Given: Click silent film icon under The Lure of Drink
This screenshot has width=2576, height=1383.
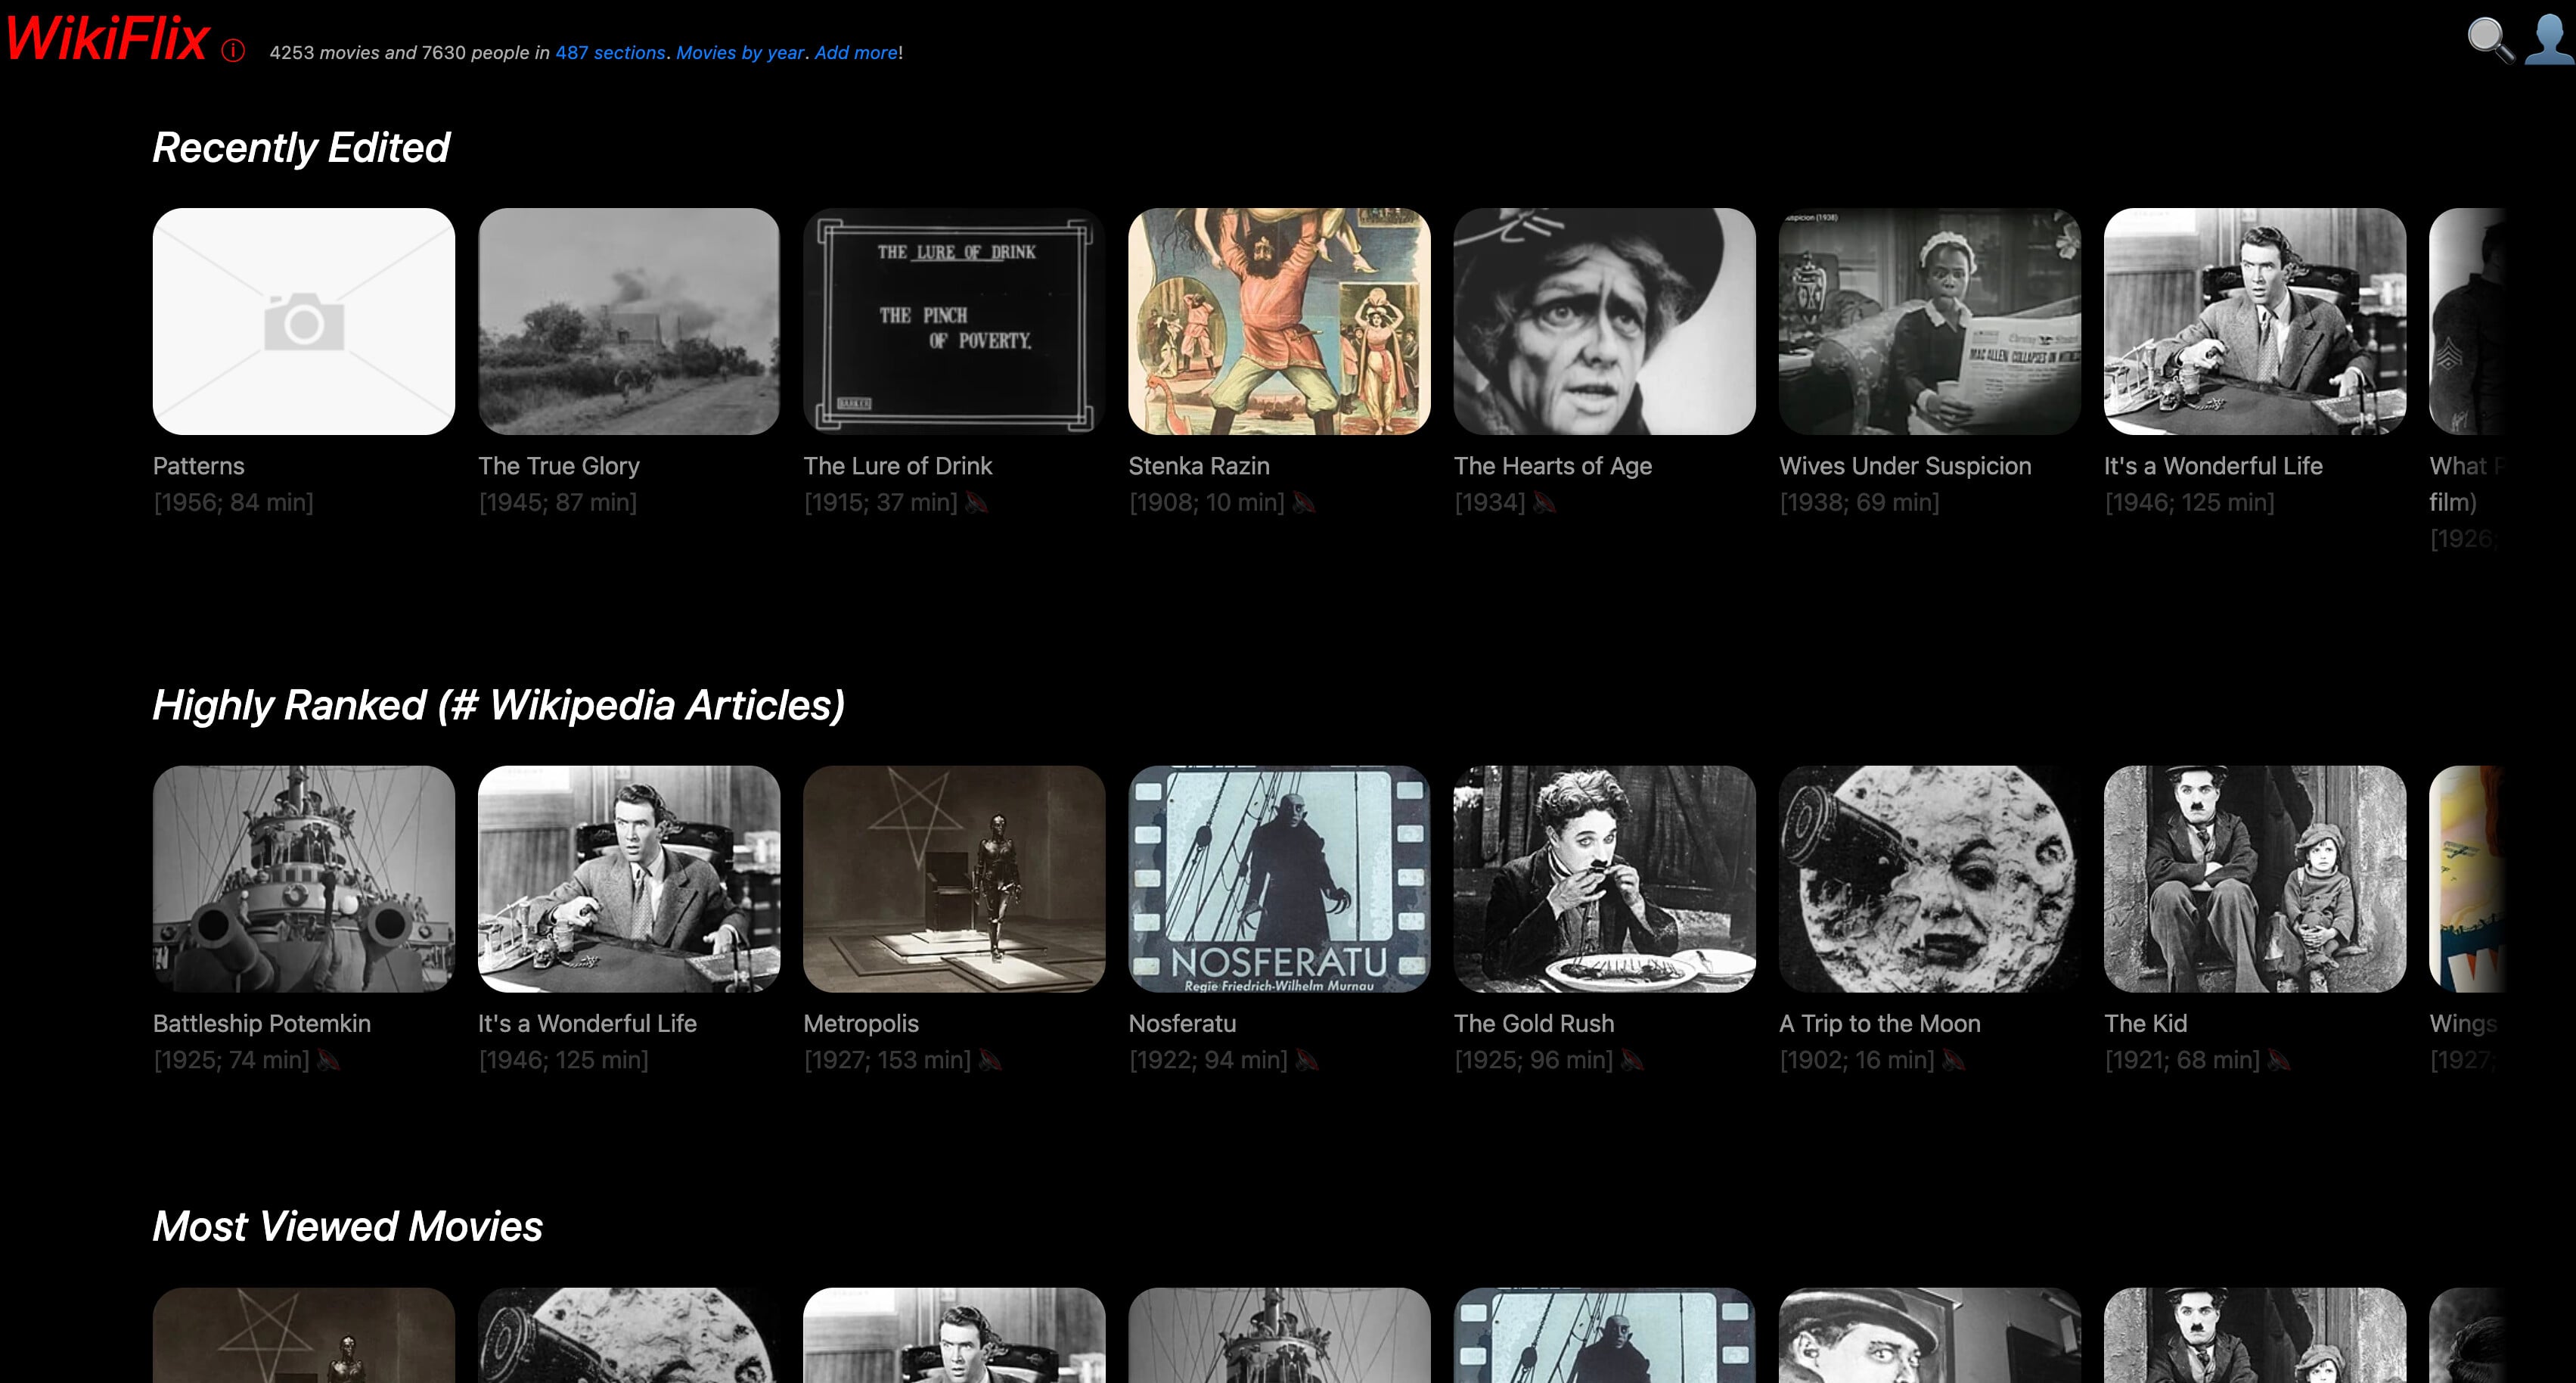Looking at the screenshot, I should click(x=977, y=503).
